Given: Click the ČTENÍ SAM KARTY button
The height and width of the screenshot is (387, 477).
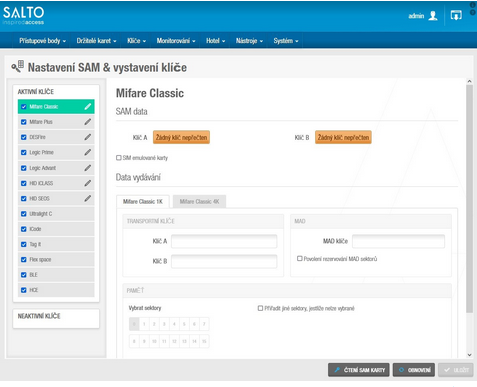Looking at the screenshot, I should coord(359,370).
